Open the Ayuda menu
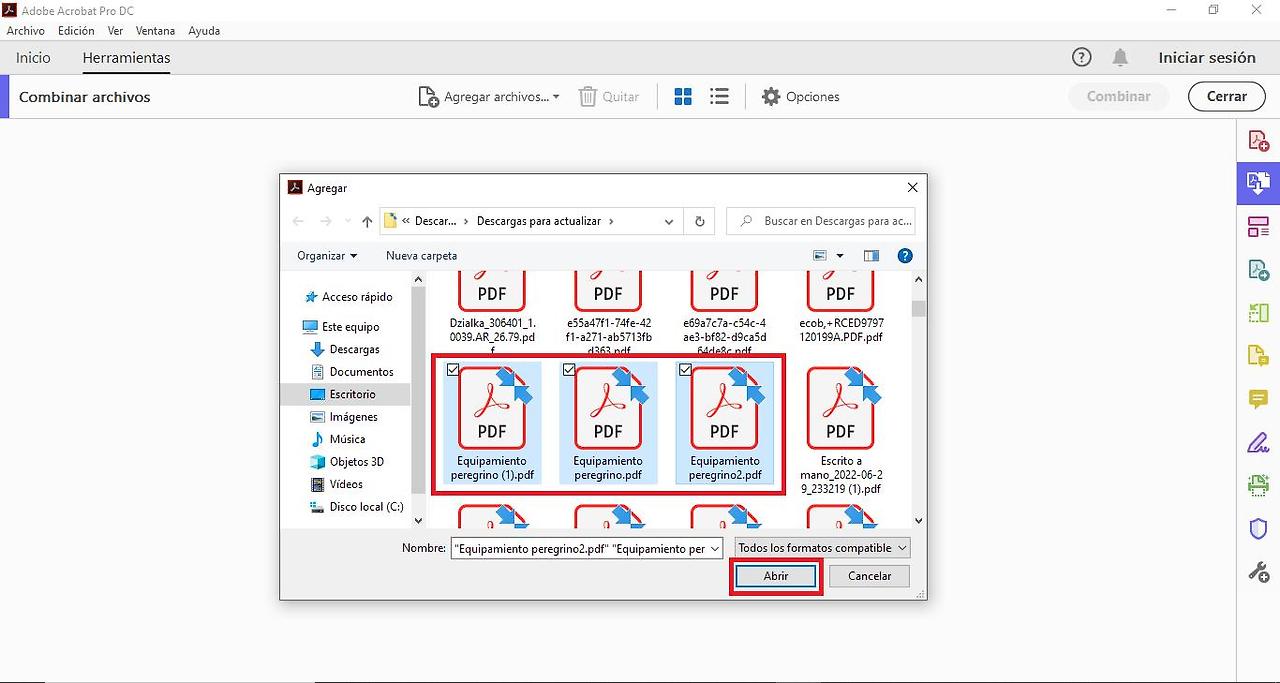1280x683 pixels. coord(204,31)
